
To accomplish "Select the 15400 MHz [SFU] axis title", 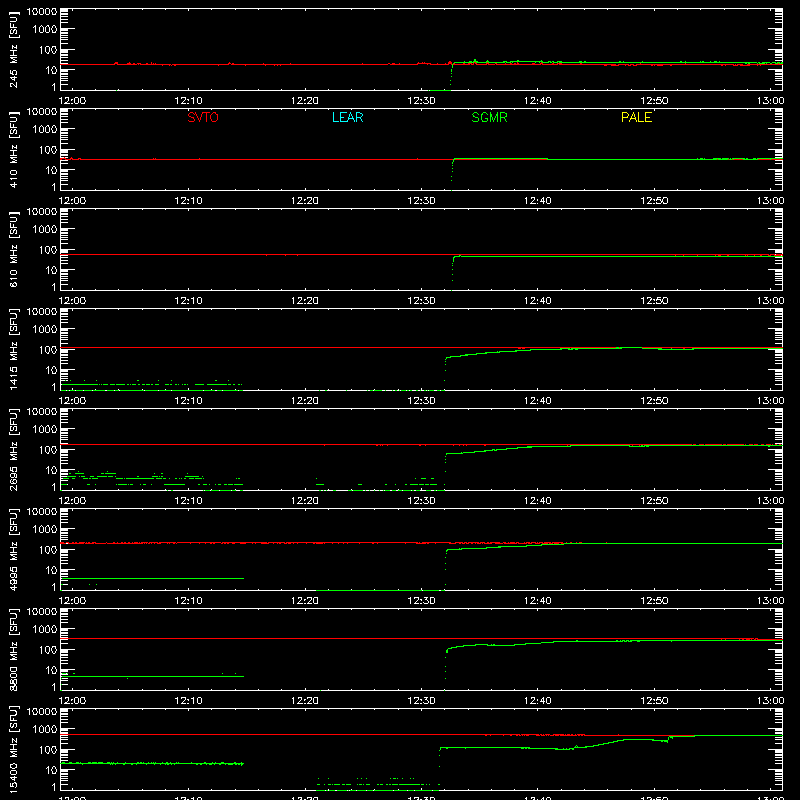I will [13, 749].
